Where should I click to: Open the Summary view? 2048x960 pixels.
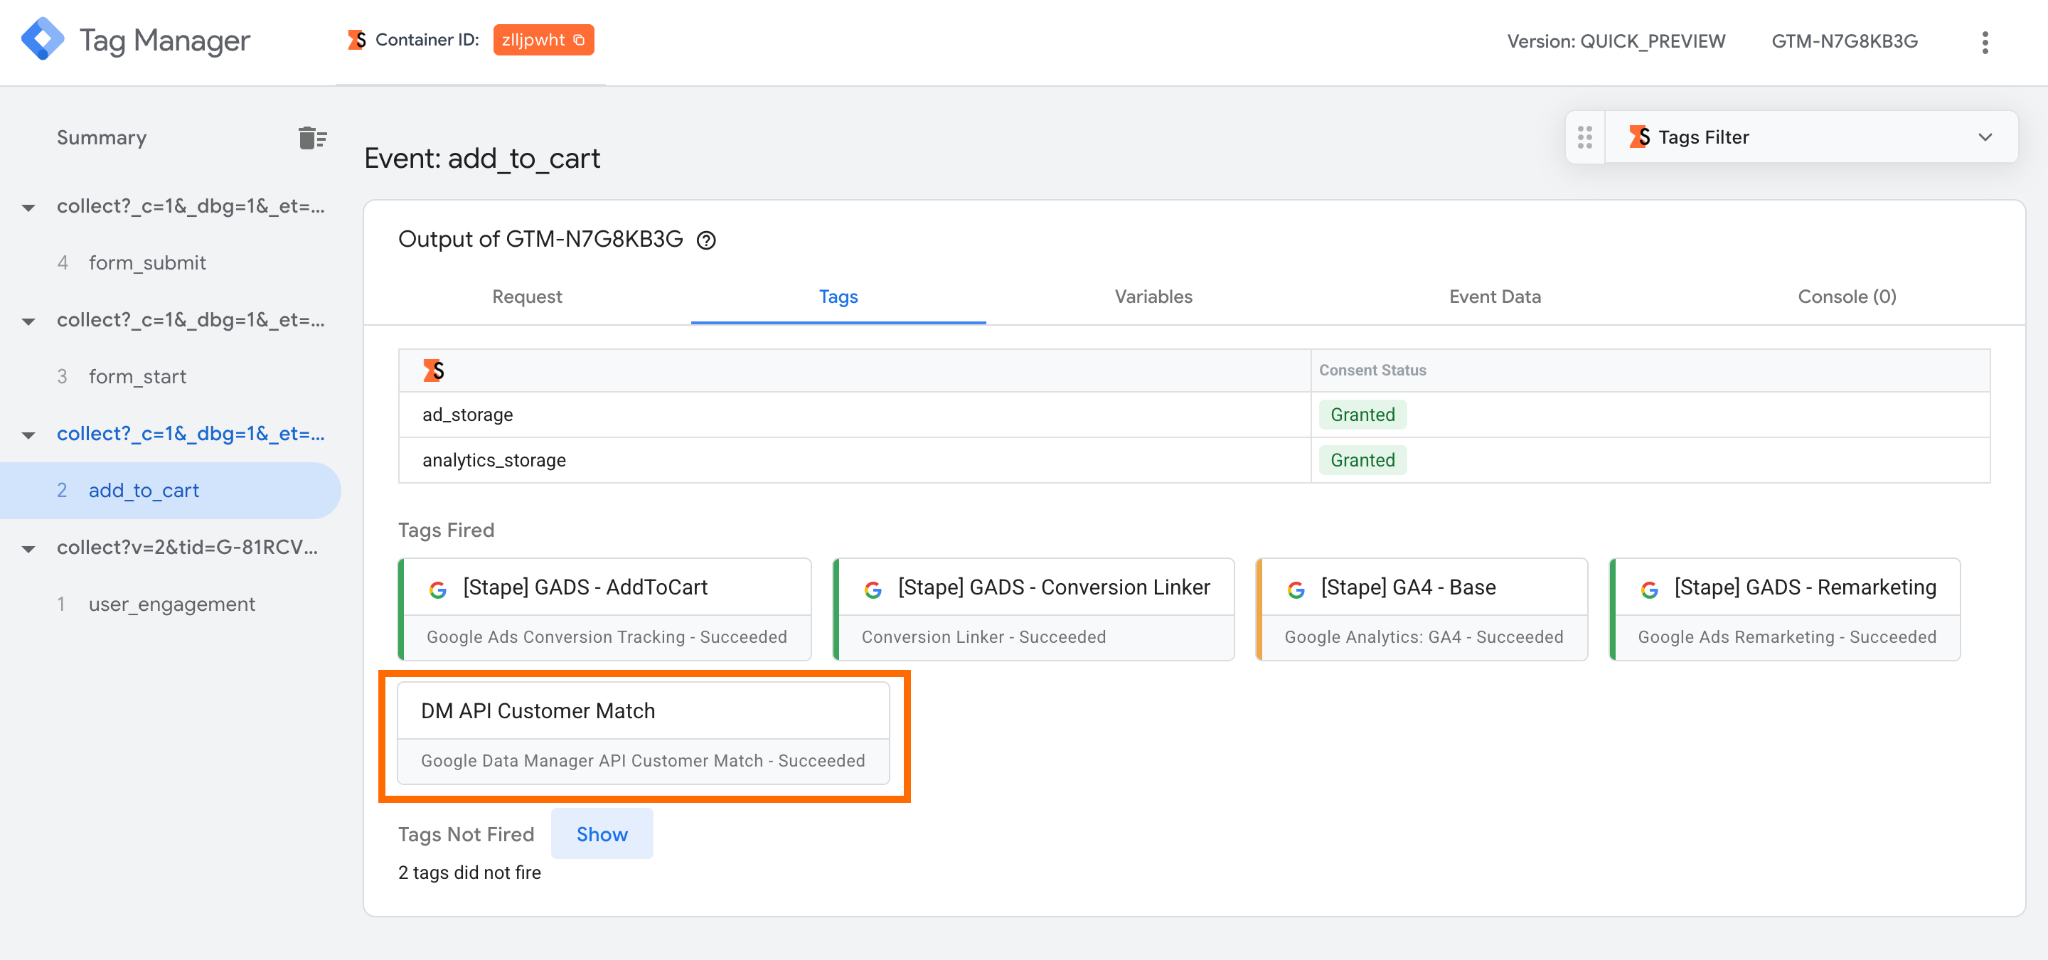[x=101, y=138]
